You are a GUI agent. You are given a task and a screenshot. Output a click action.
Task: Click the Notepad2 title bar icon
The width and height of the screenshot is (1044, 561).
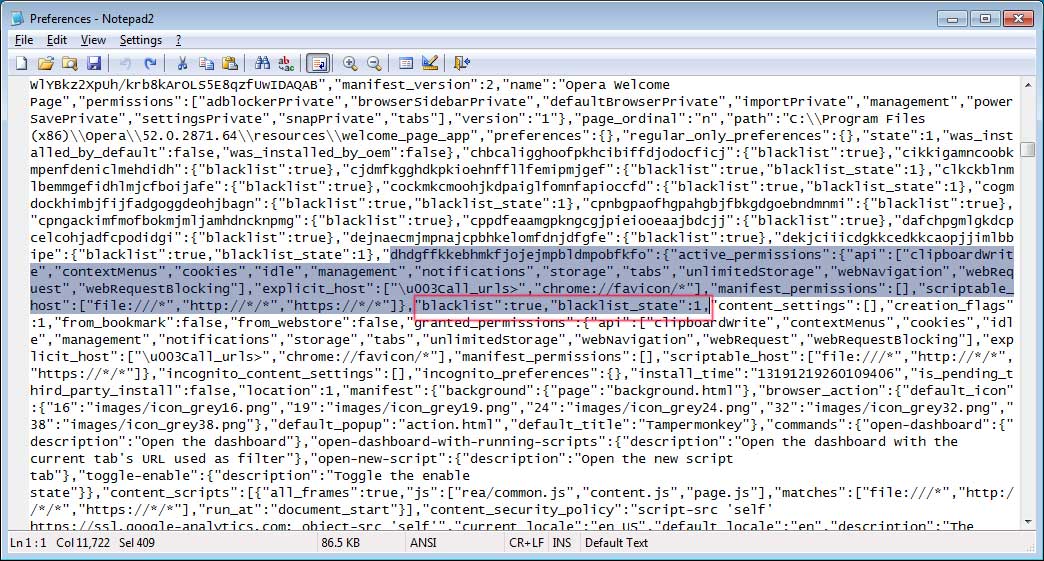(17, 19)
